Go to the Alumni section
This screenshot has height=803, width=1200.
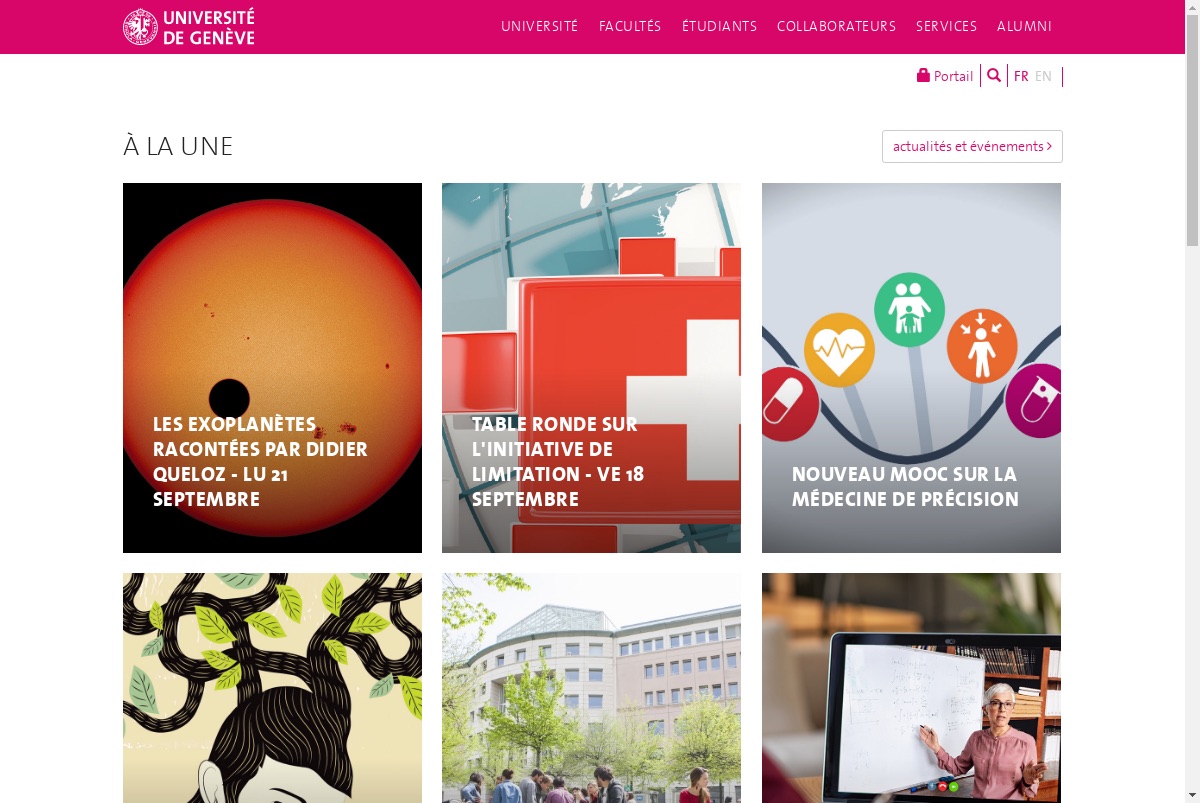coord(1024,27)
